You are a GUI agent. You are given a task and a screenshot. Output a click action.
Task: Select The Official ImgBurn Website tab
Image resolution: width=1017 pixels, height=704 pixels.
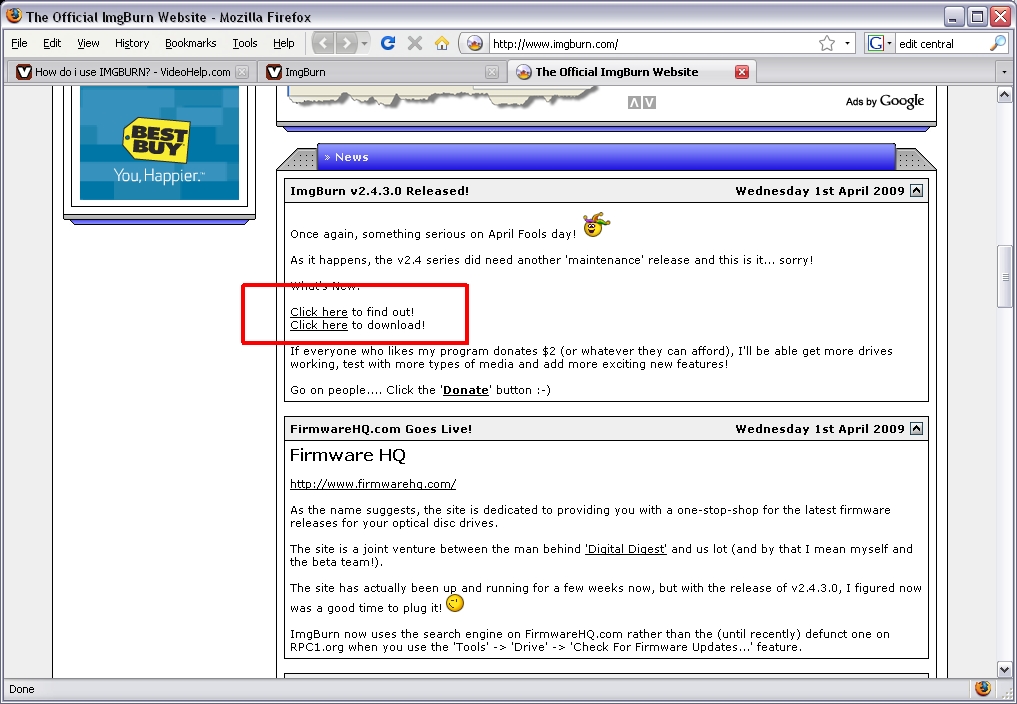click(x=616, y=72)
